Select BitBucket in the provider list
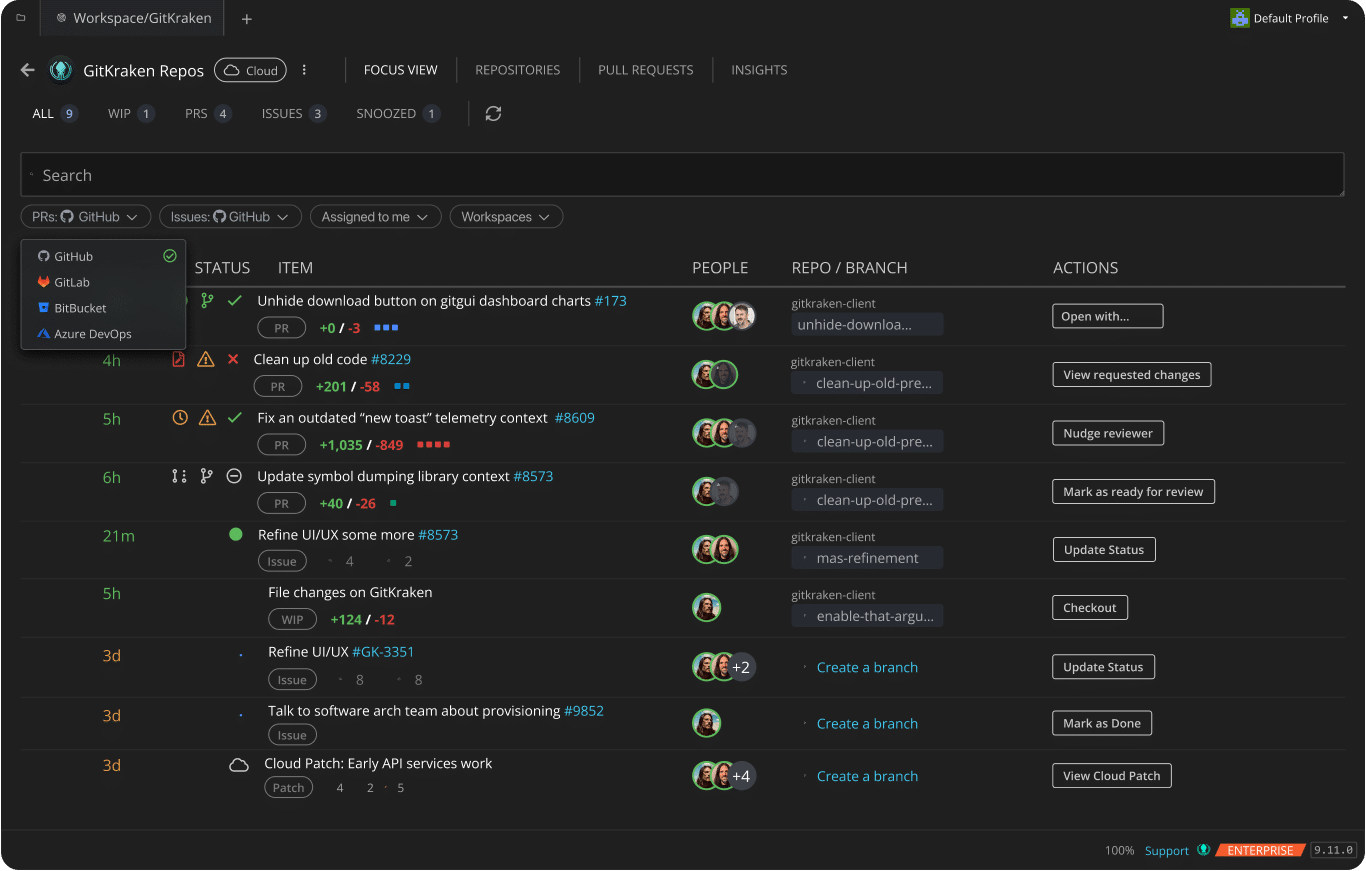This screenshot has height=871, width=1366. pyautogui.click(x=103, y=309)
